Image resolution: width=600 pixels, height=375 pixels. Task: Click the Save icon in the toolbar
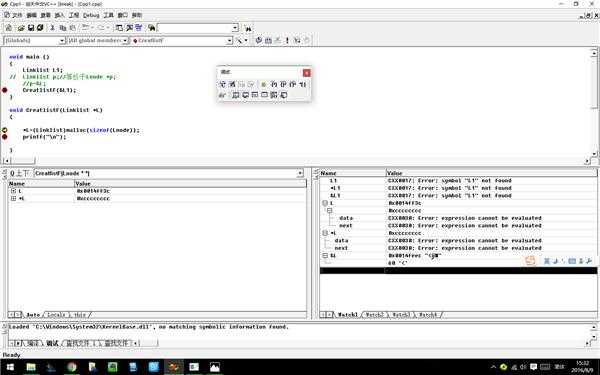click(x=31, y=28)
